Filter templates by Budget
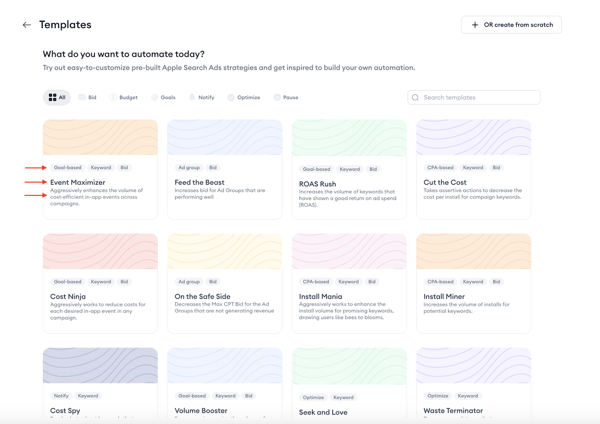The width and height of the screenshot is (600, 424). click(x=124, y=97)
